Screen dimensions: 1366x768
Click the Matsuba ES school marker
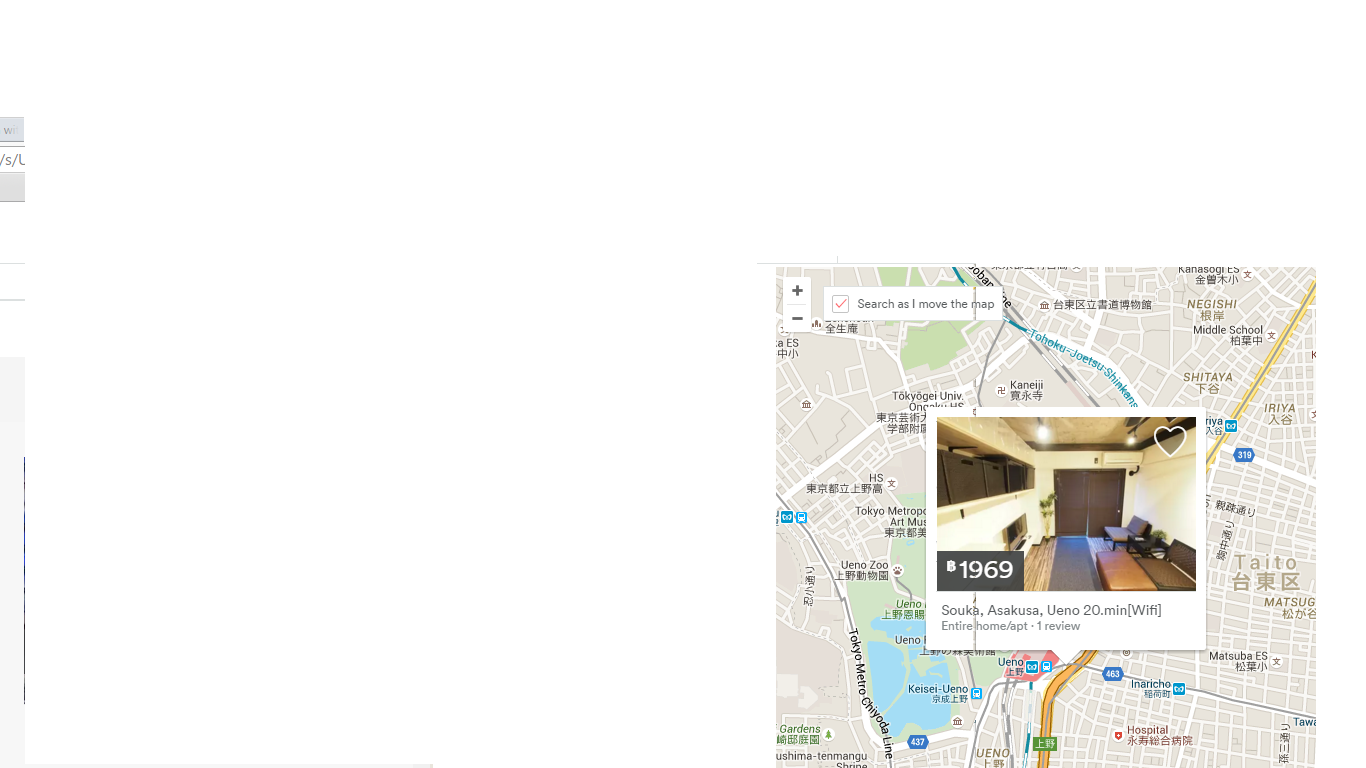coord(1276,662)
